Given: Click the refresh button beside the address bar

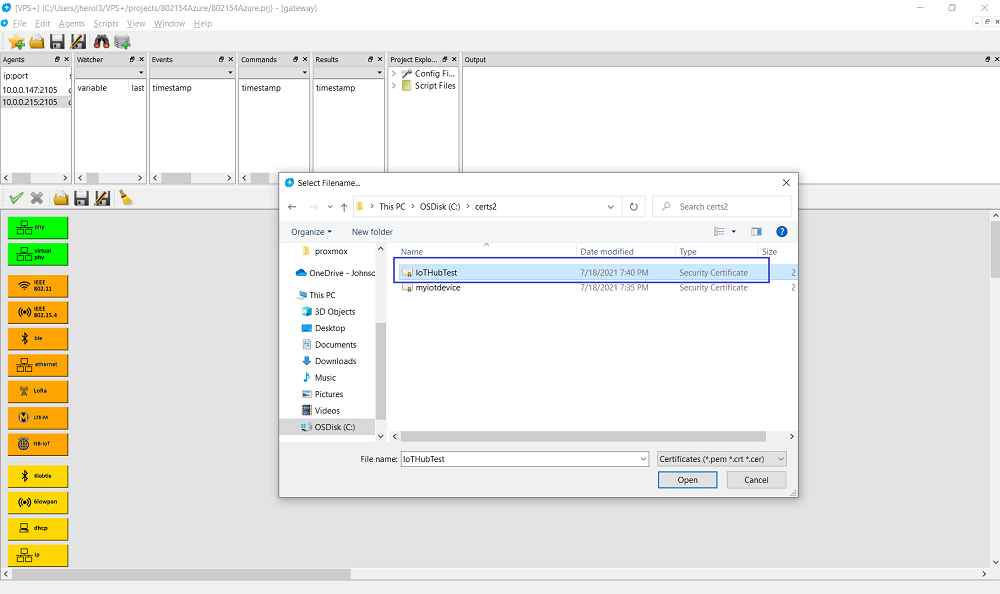Looking at the screenshot, I should (633, 207).
